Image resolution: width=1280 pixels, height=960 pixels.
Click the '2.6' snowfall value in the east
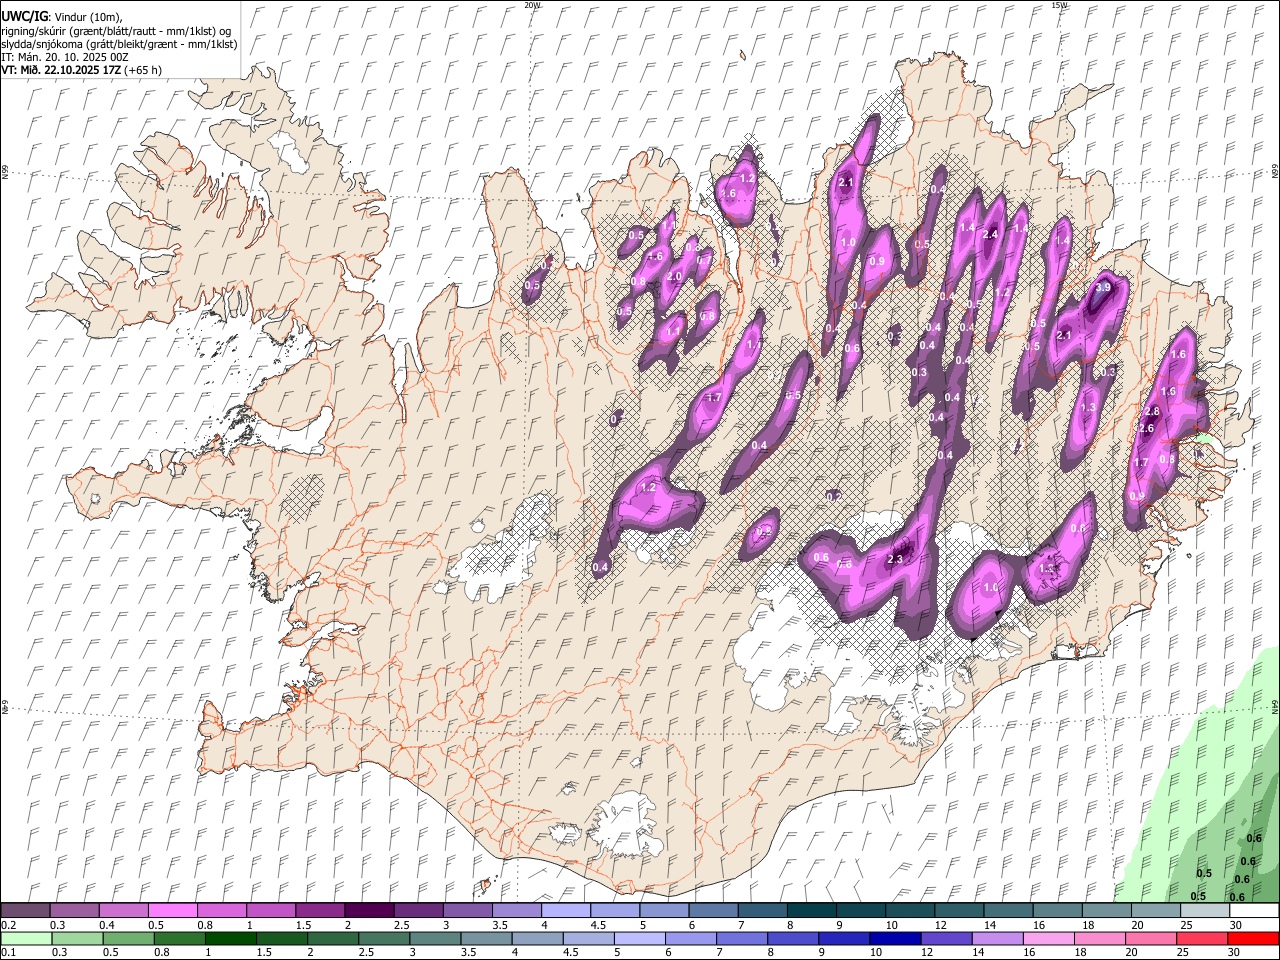1146,428
